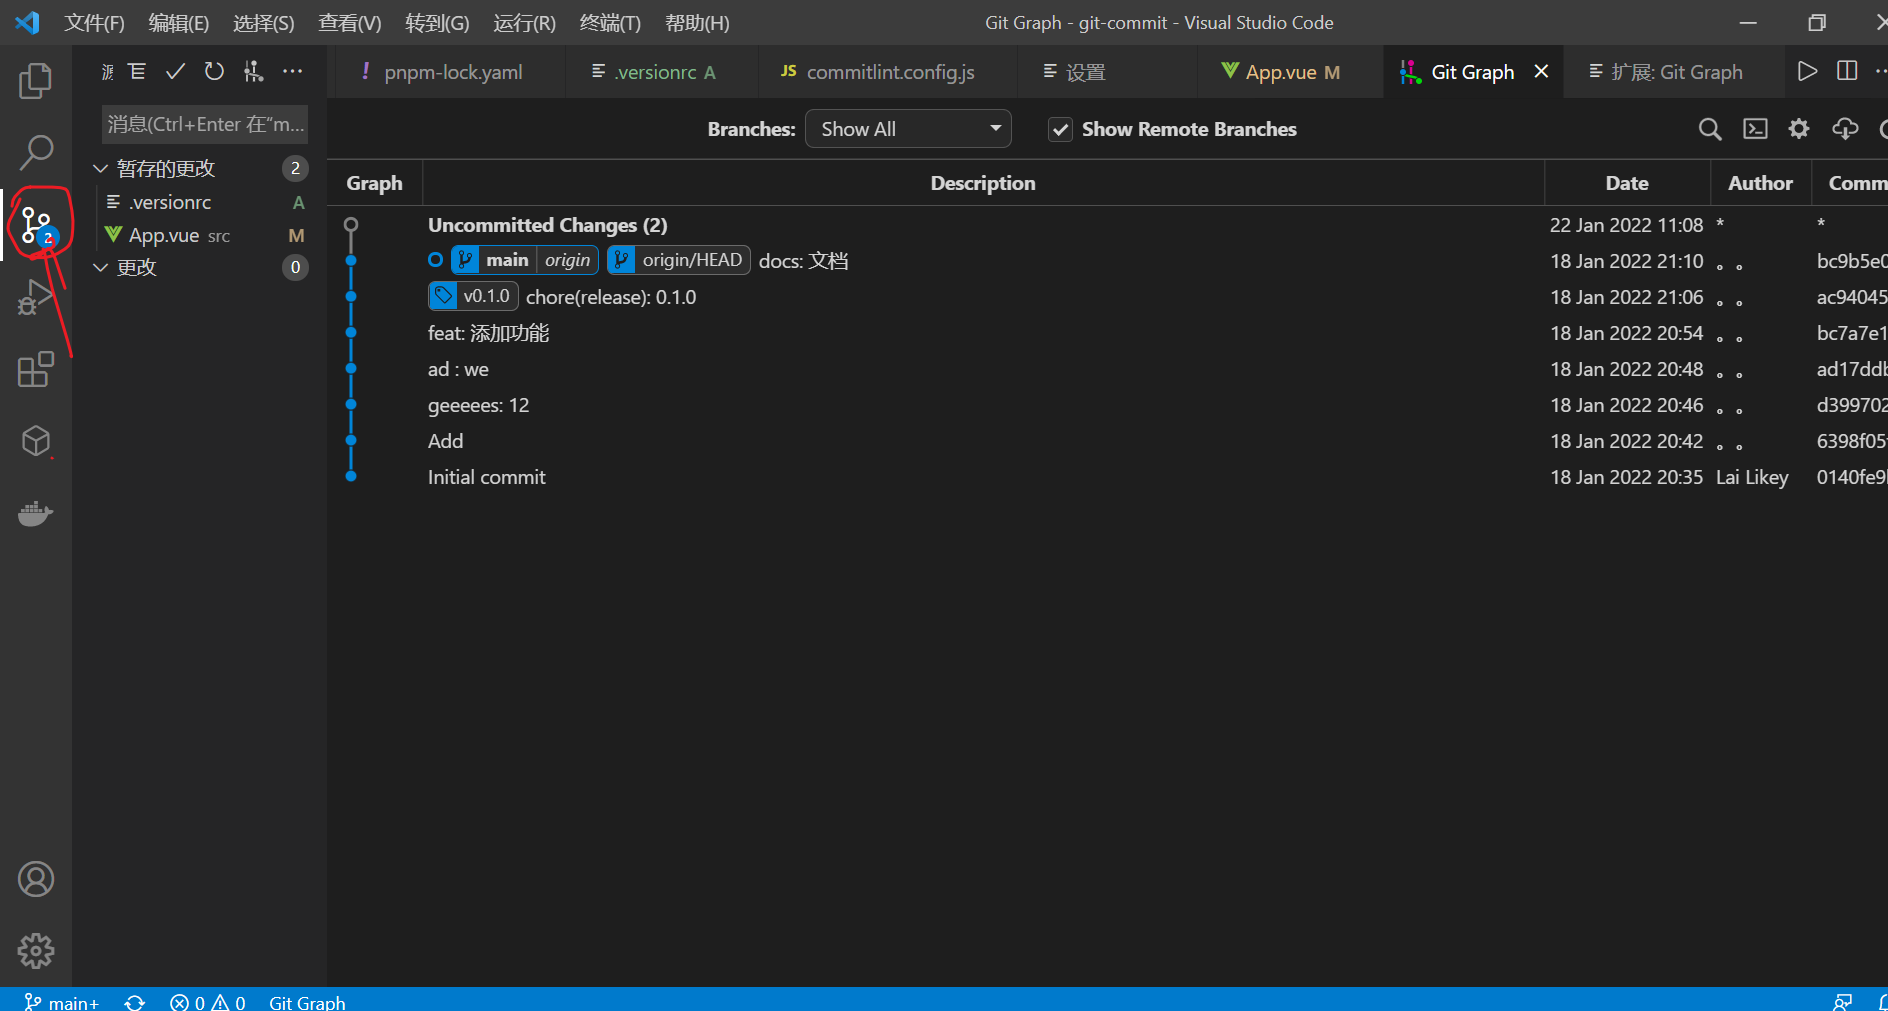Open the feedback icon in the status bar
This screenshot has width=1888, height=1011.
tap(1842, 1002)
